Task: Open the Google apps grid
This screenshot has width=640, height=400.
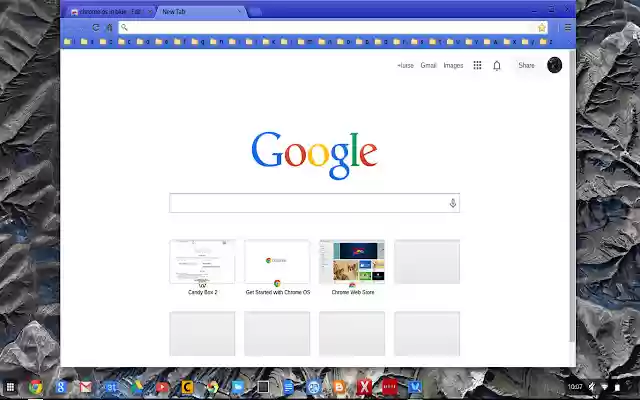Action: pos(477,65)
